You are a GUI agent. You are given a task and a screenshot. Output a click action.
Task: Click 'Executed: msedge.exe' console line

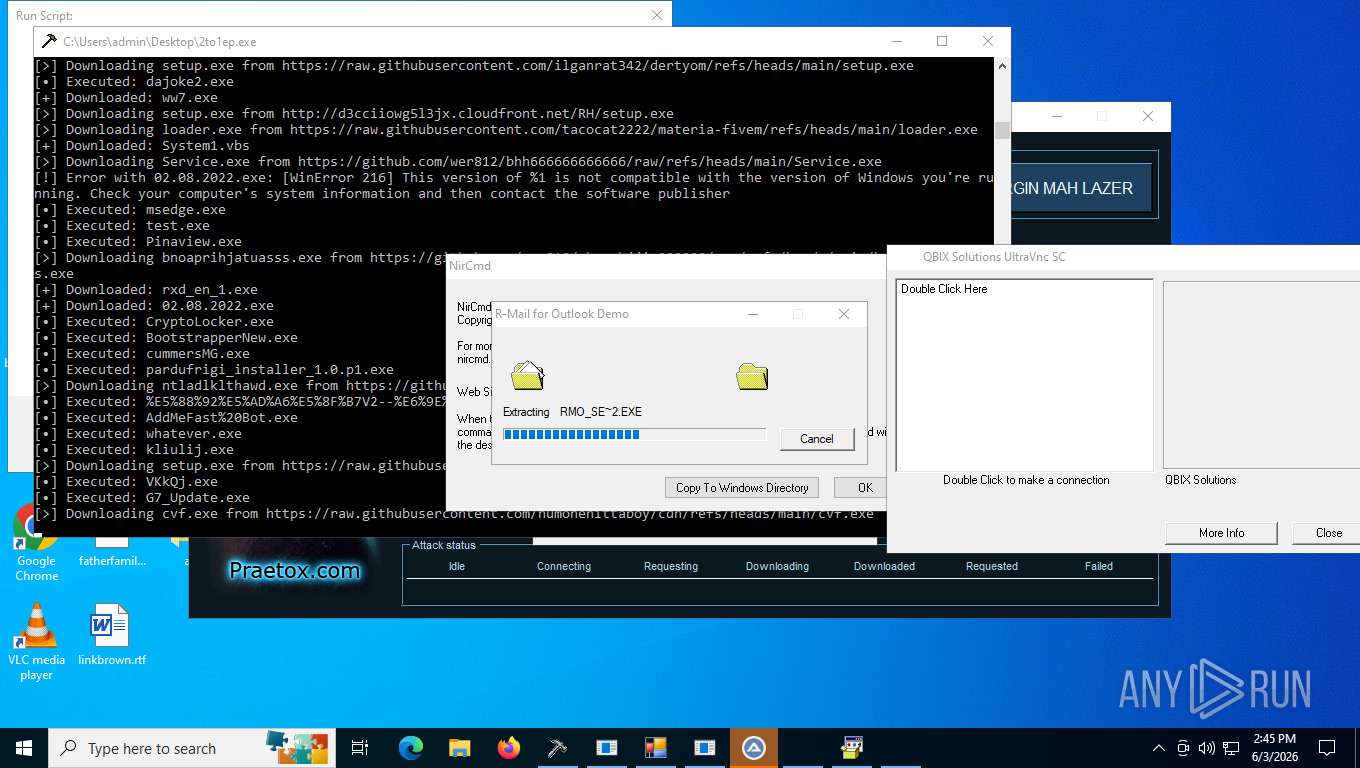click(x=130, y=210)
